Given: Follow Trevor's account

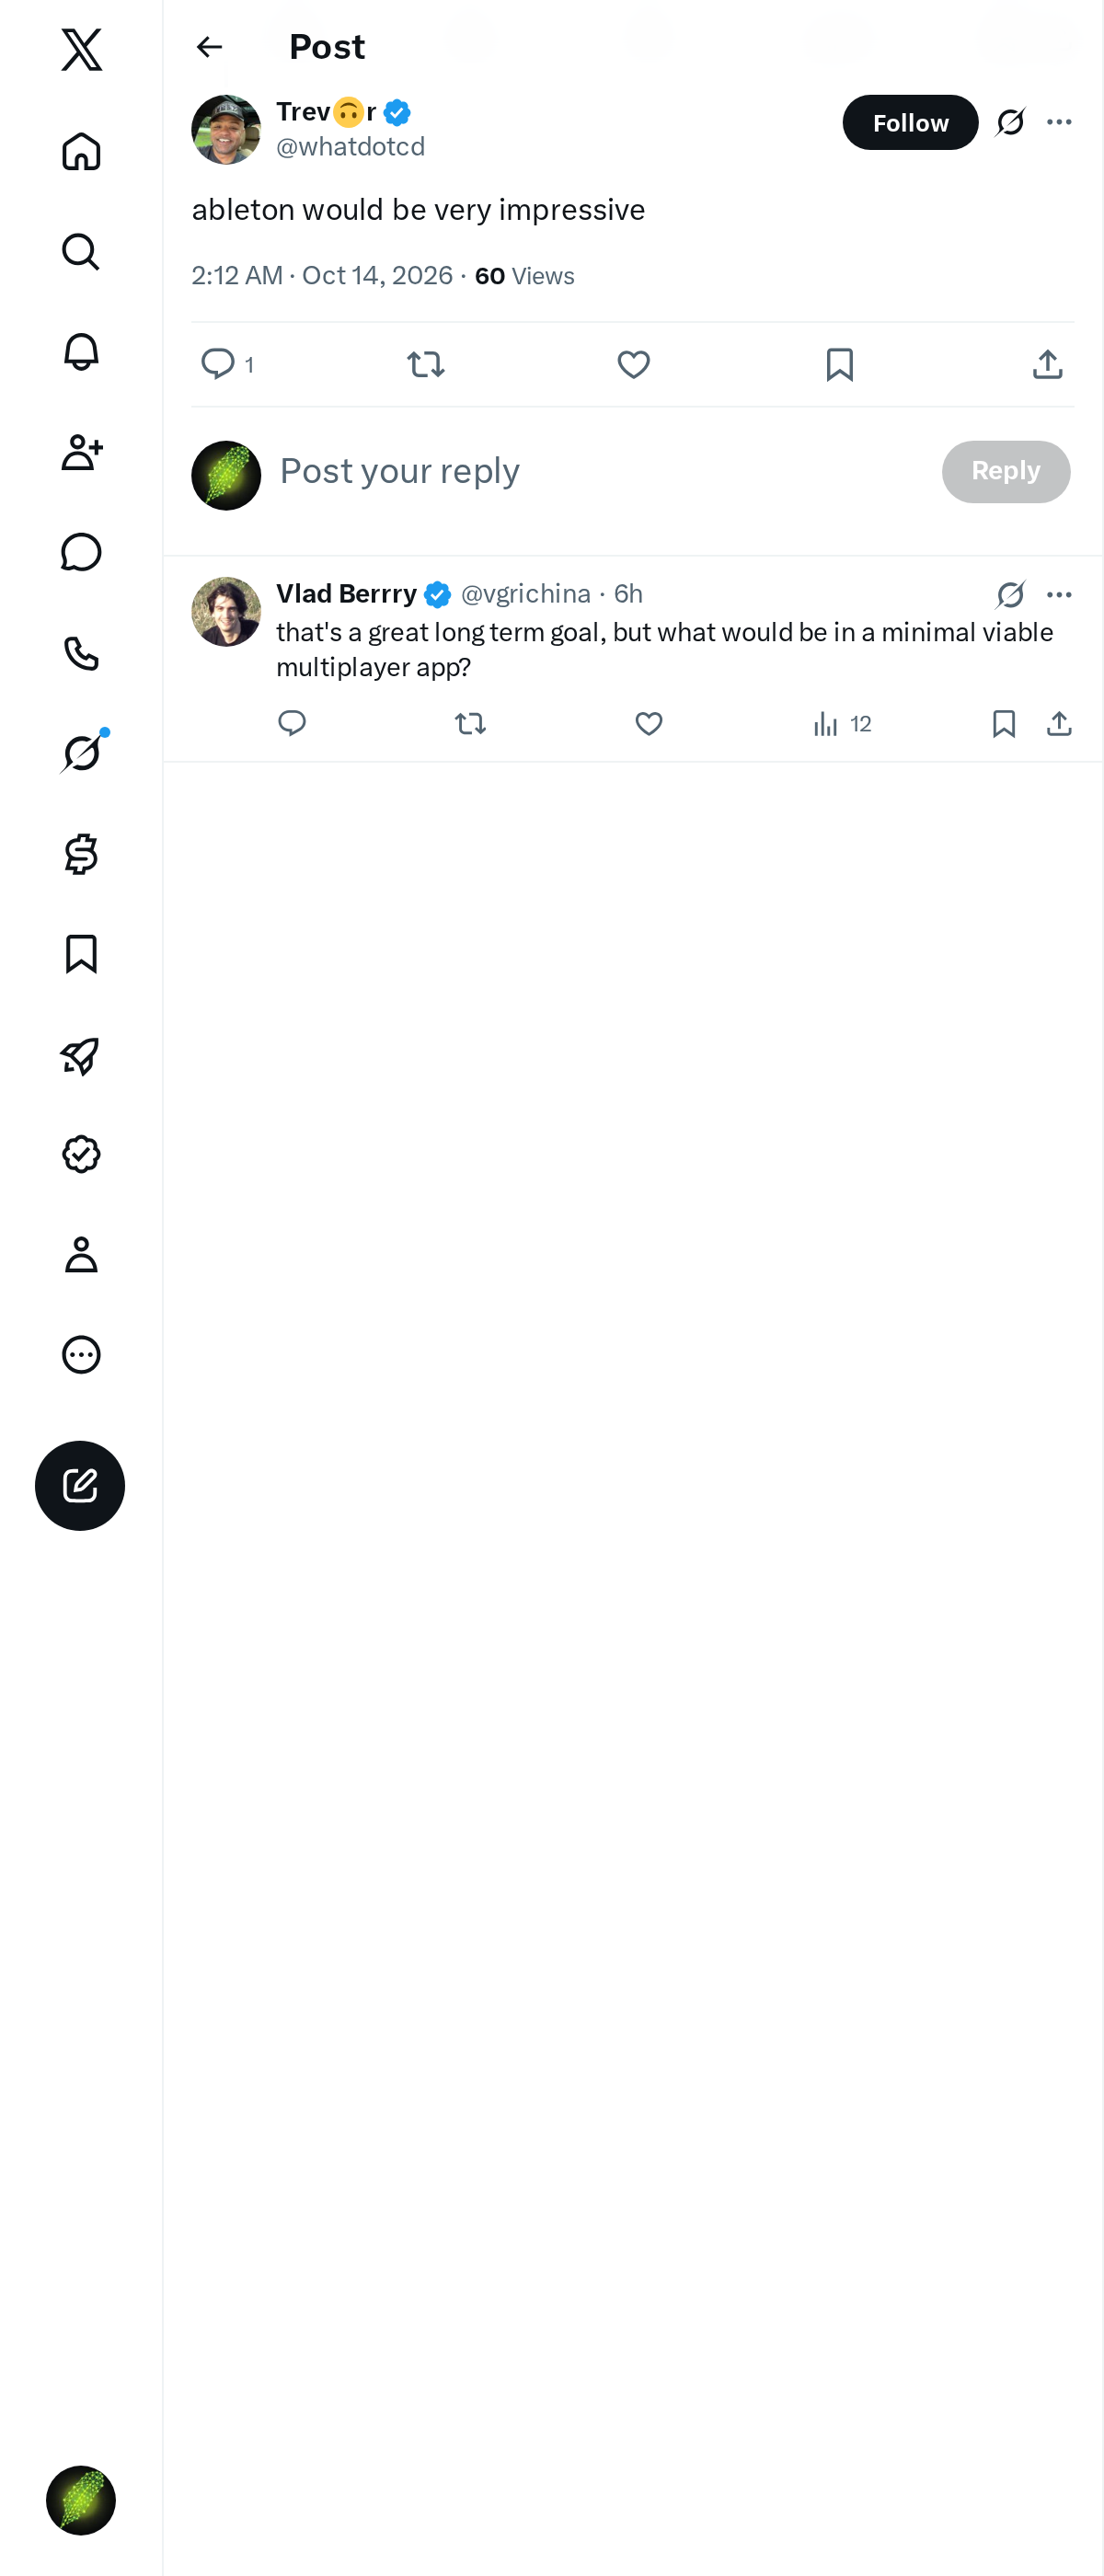Looking at the screenshot, I should tap(910, 122).
